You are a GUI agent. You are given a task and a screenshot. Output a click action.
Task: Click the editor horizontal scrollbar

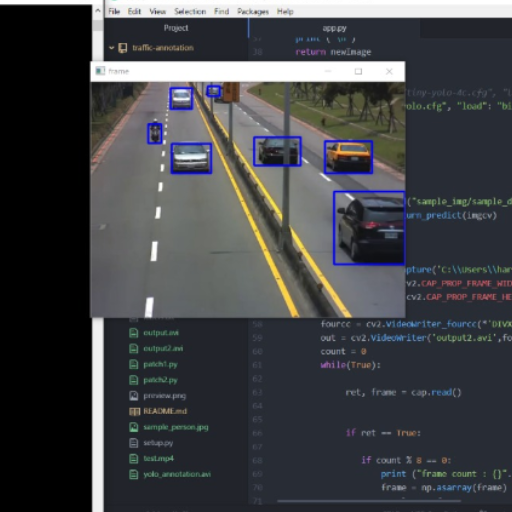[369, 501]
